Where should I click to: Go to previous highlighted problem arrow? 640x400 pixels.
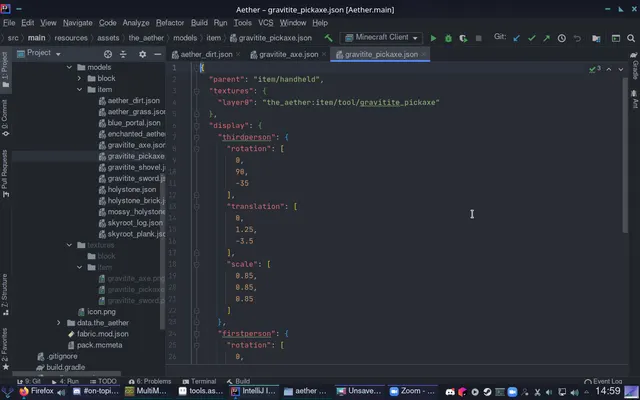(x=609, y=69)
